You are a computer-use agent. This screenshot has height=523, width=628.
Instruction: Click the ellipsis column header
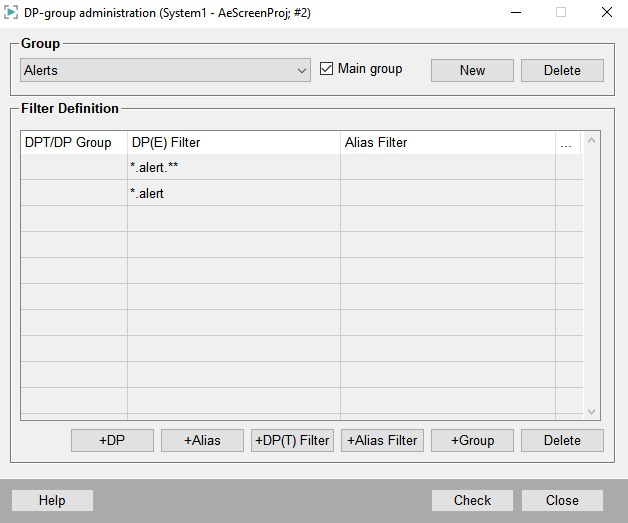coord(567,143)
